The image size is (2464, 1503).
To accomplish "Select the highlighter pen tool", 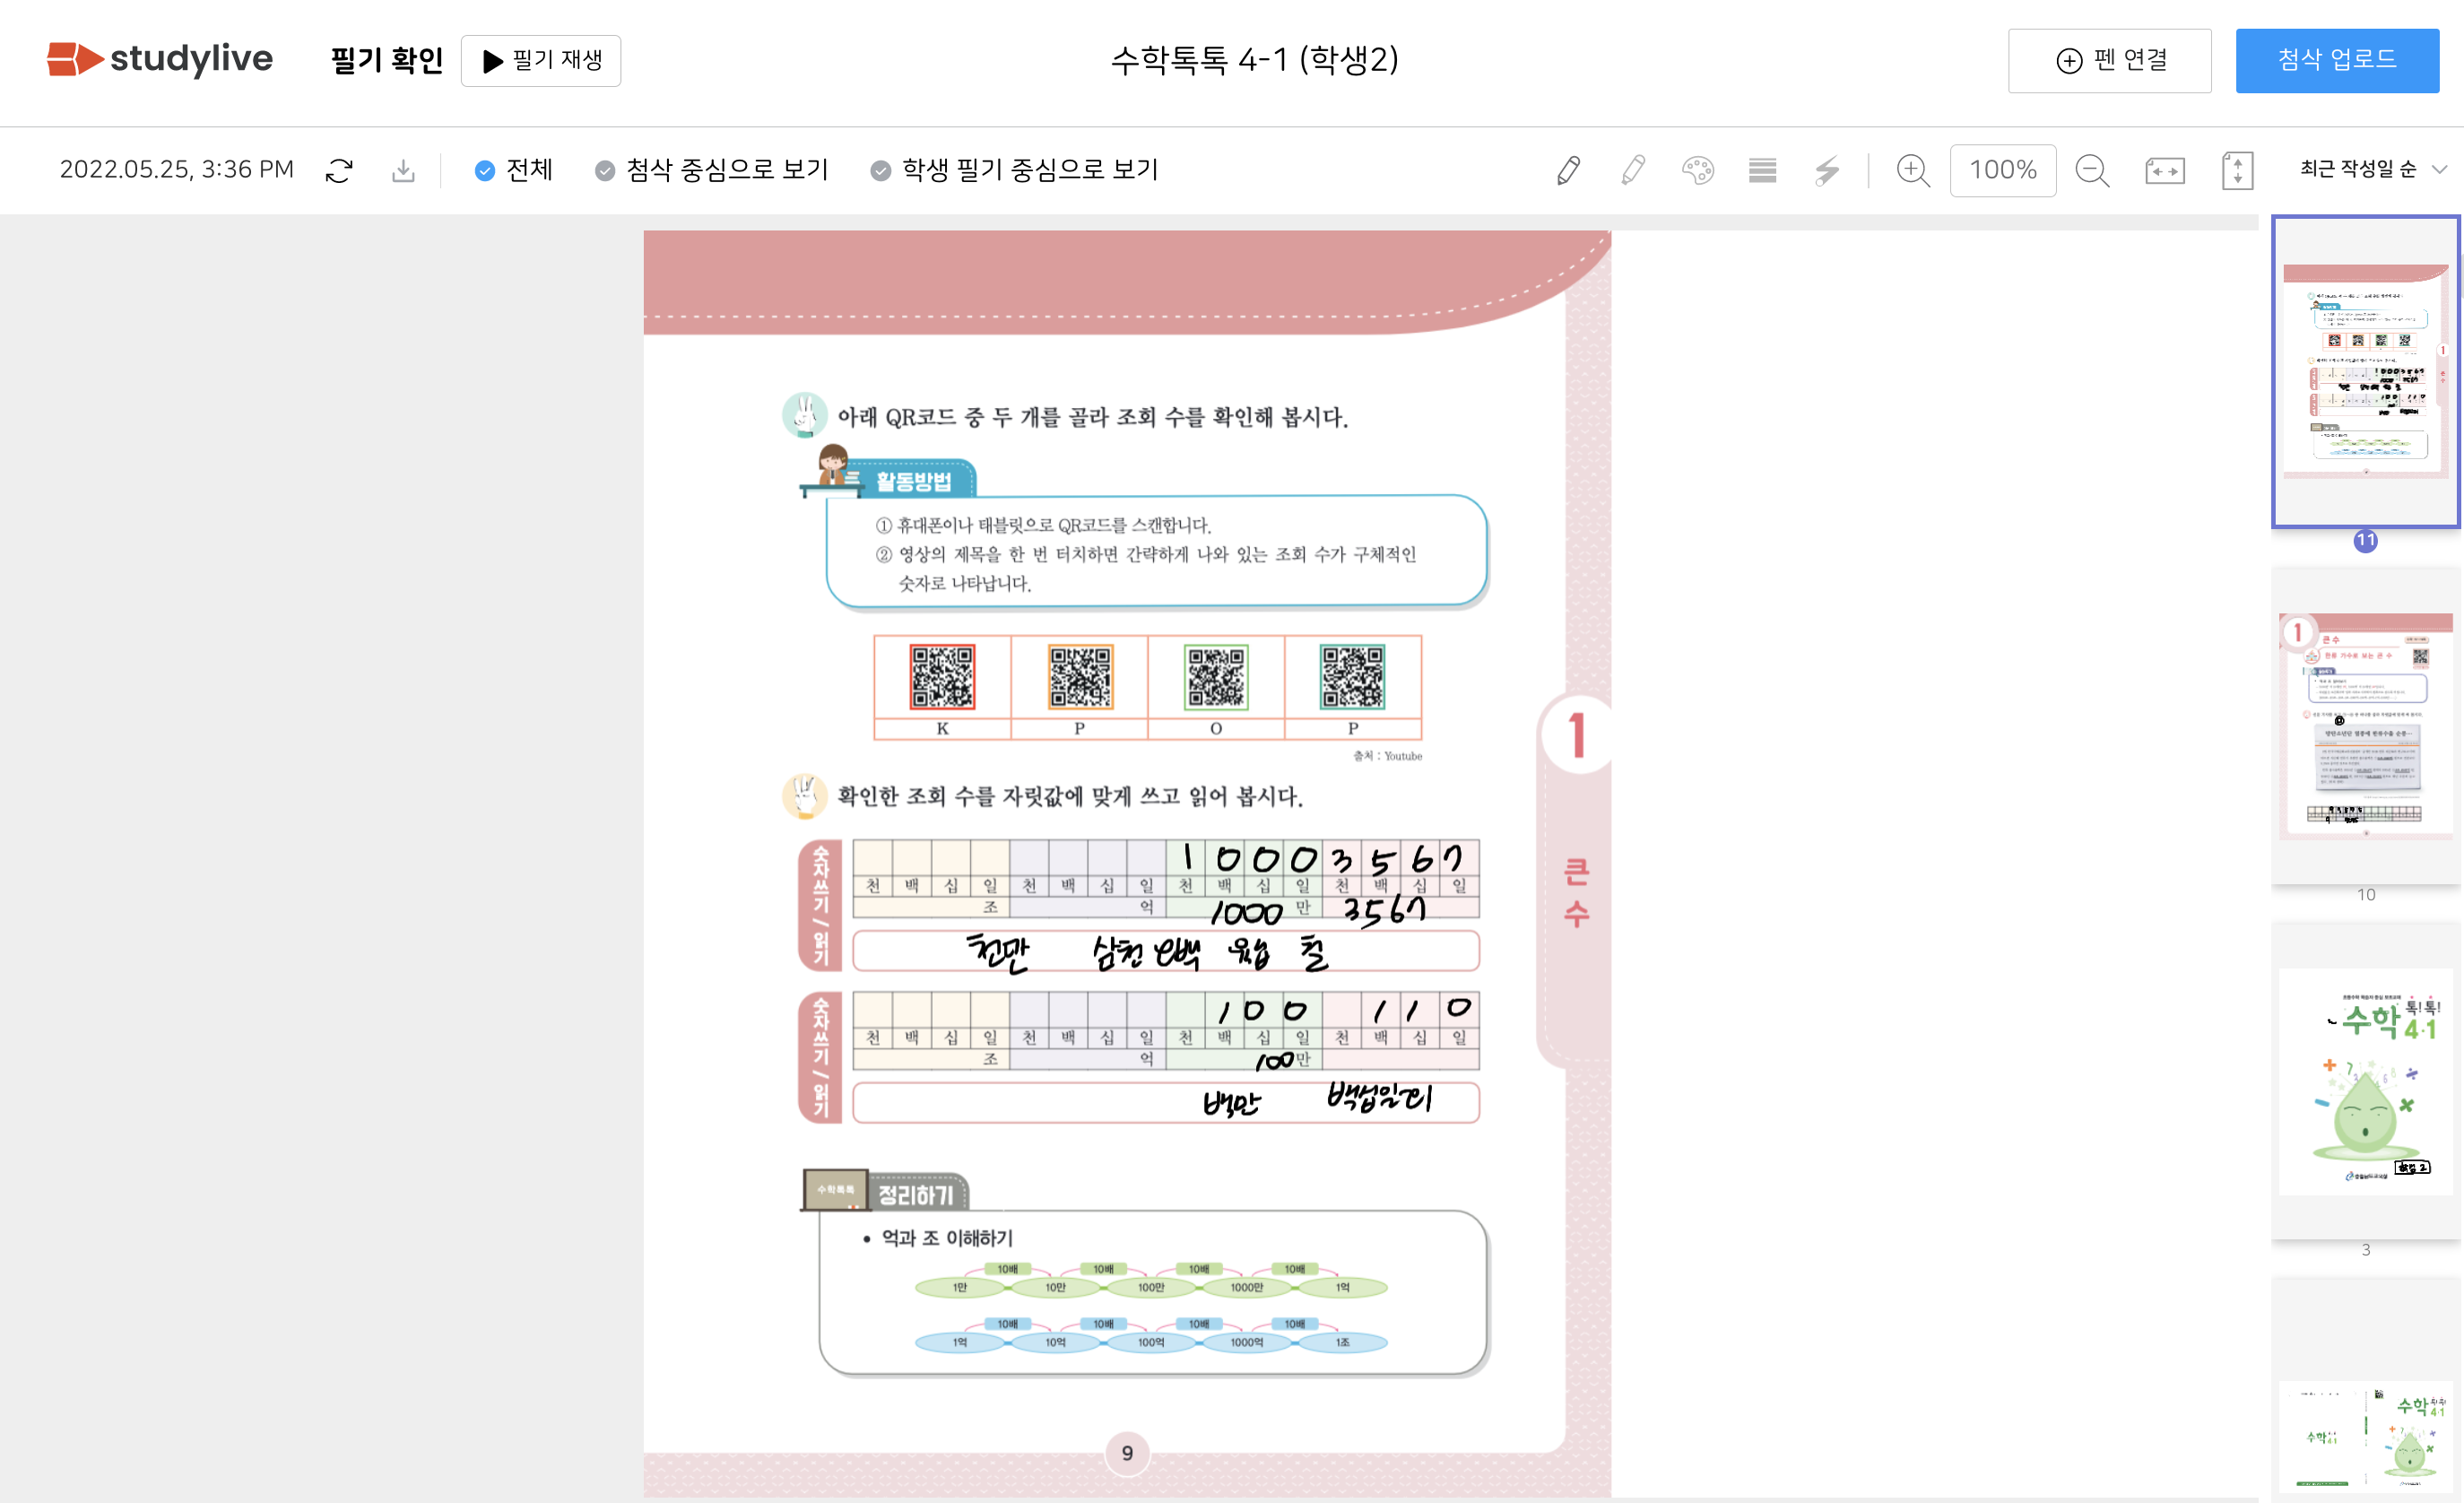I will (x=1633, y=171).
